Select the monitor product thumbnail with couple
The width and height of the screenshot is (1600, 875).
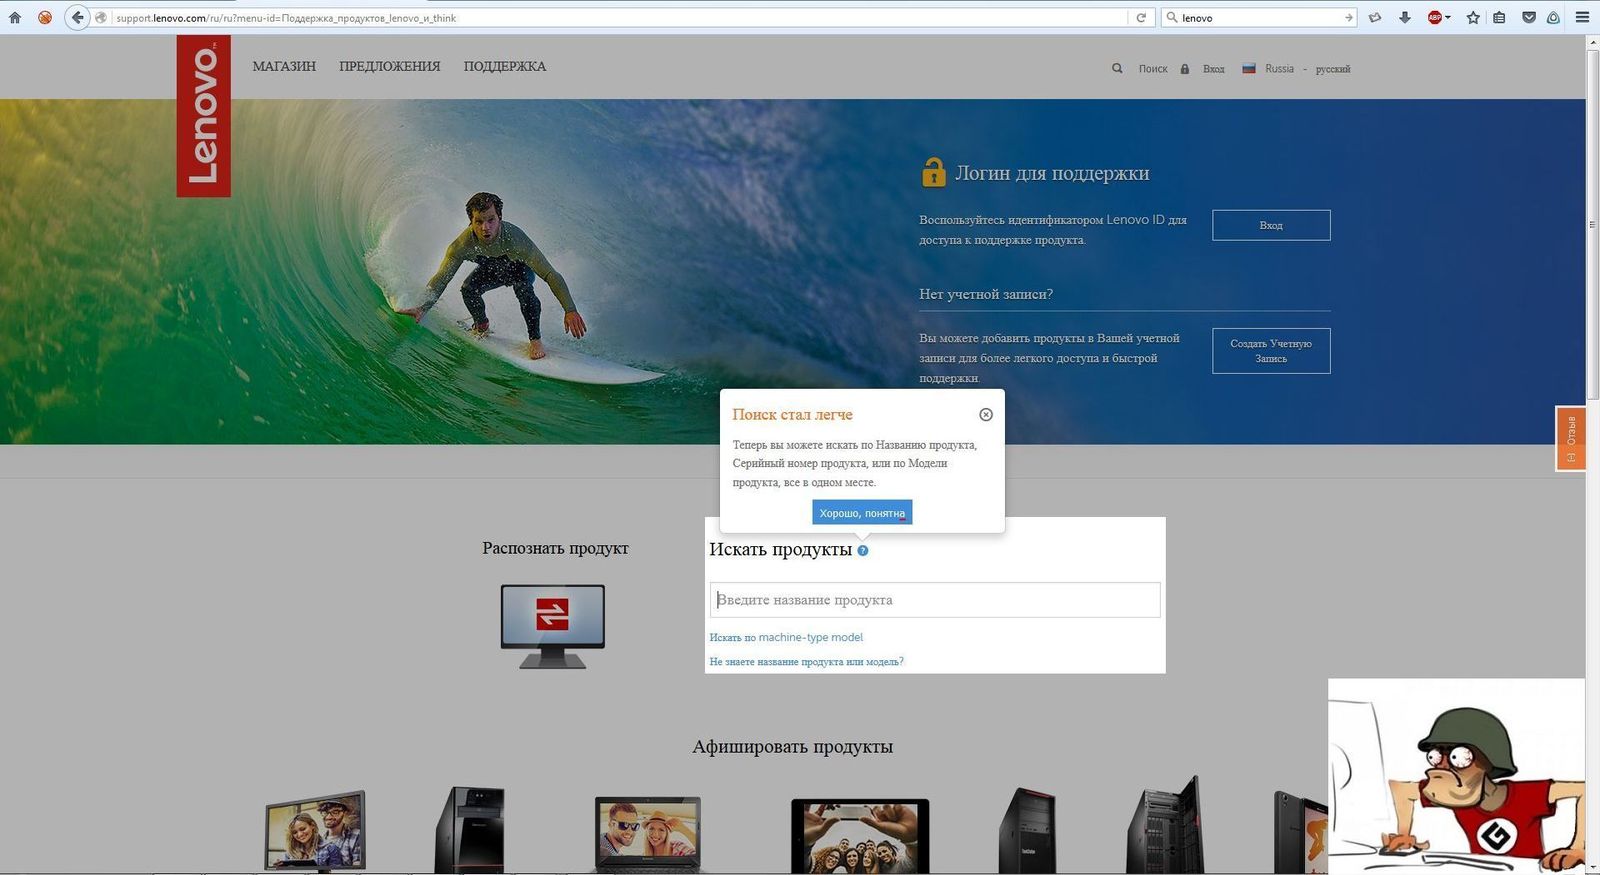315,830
